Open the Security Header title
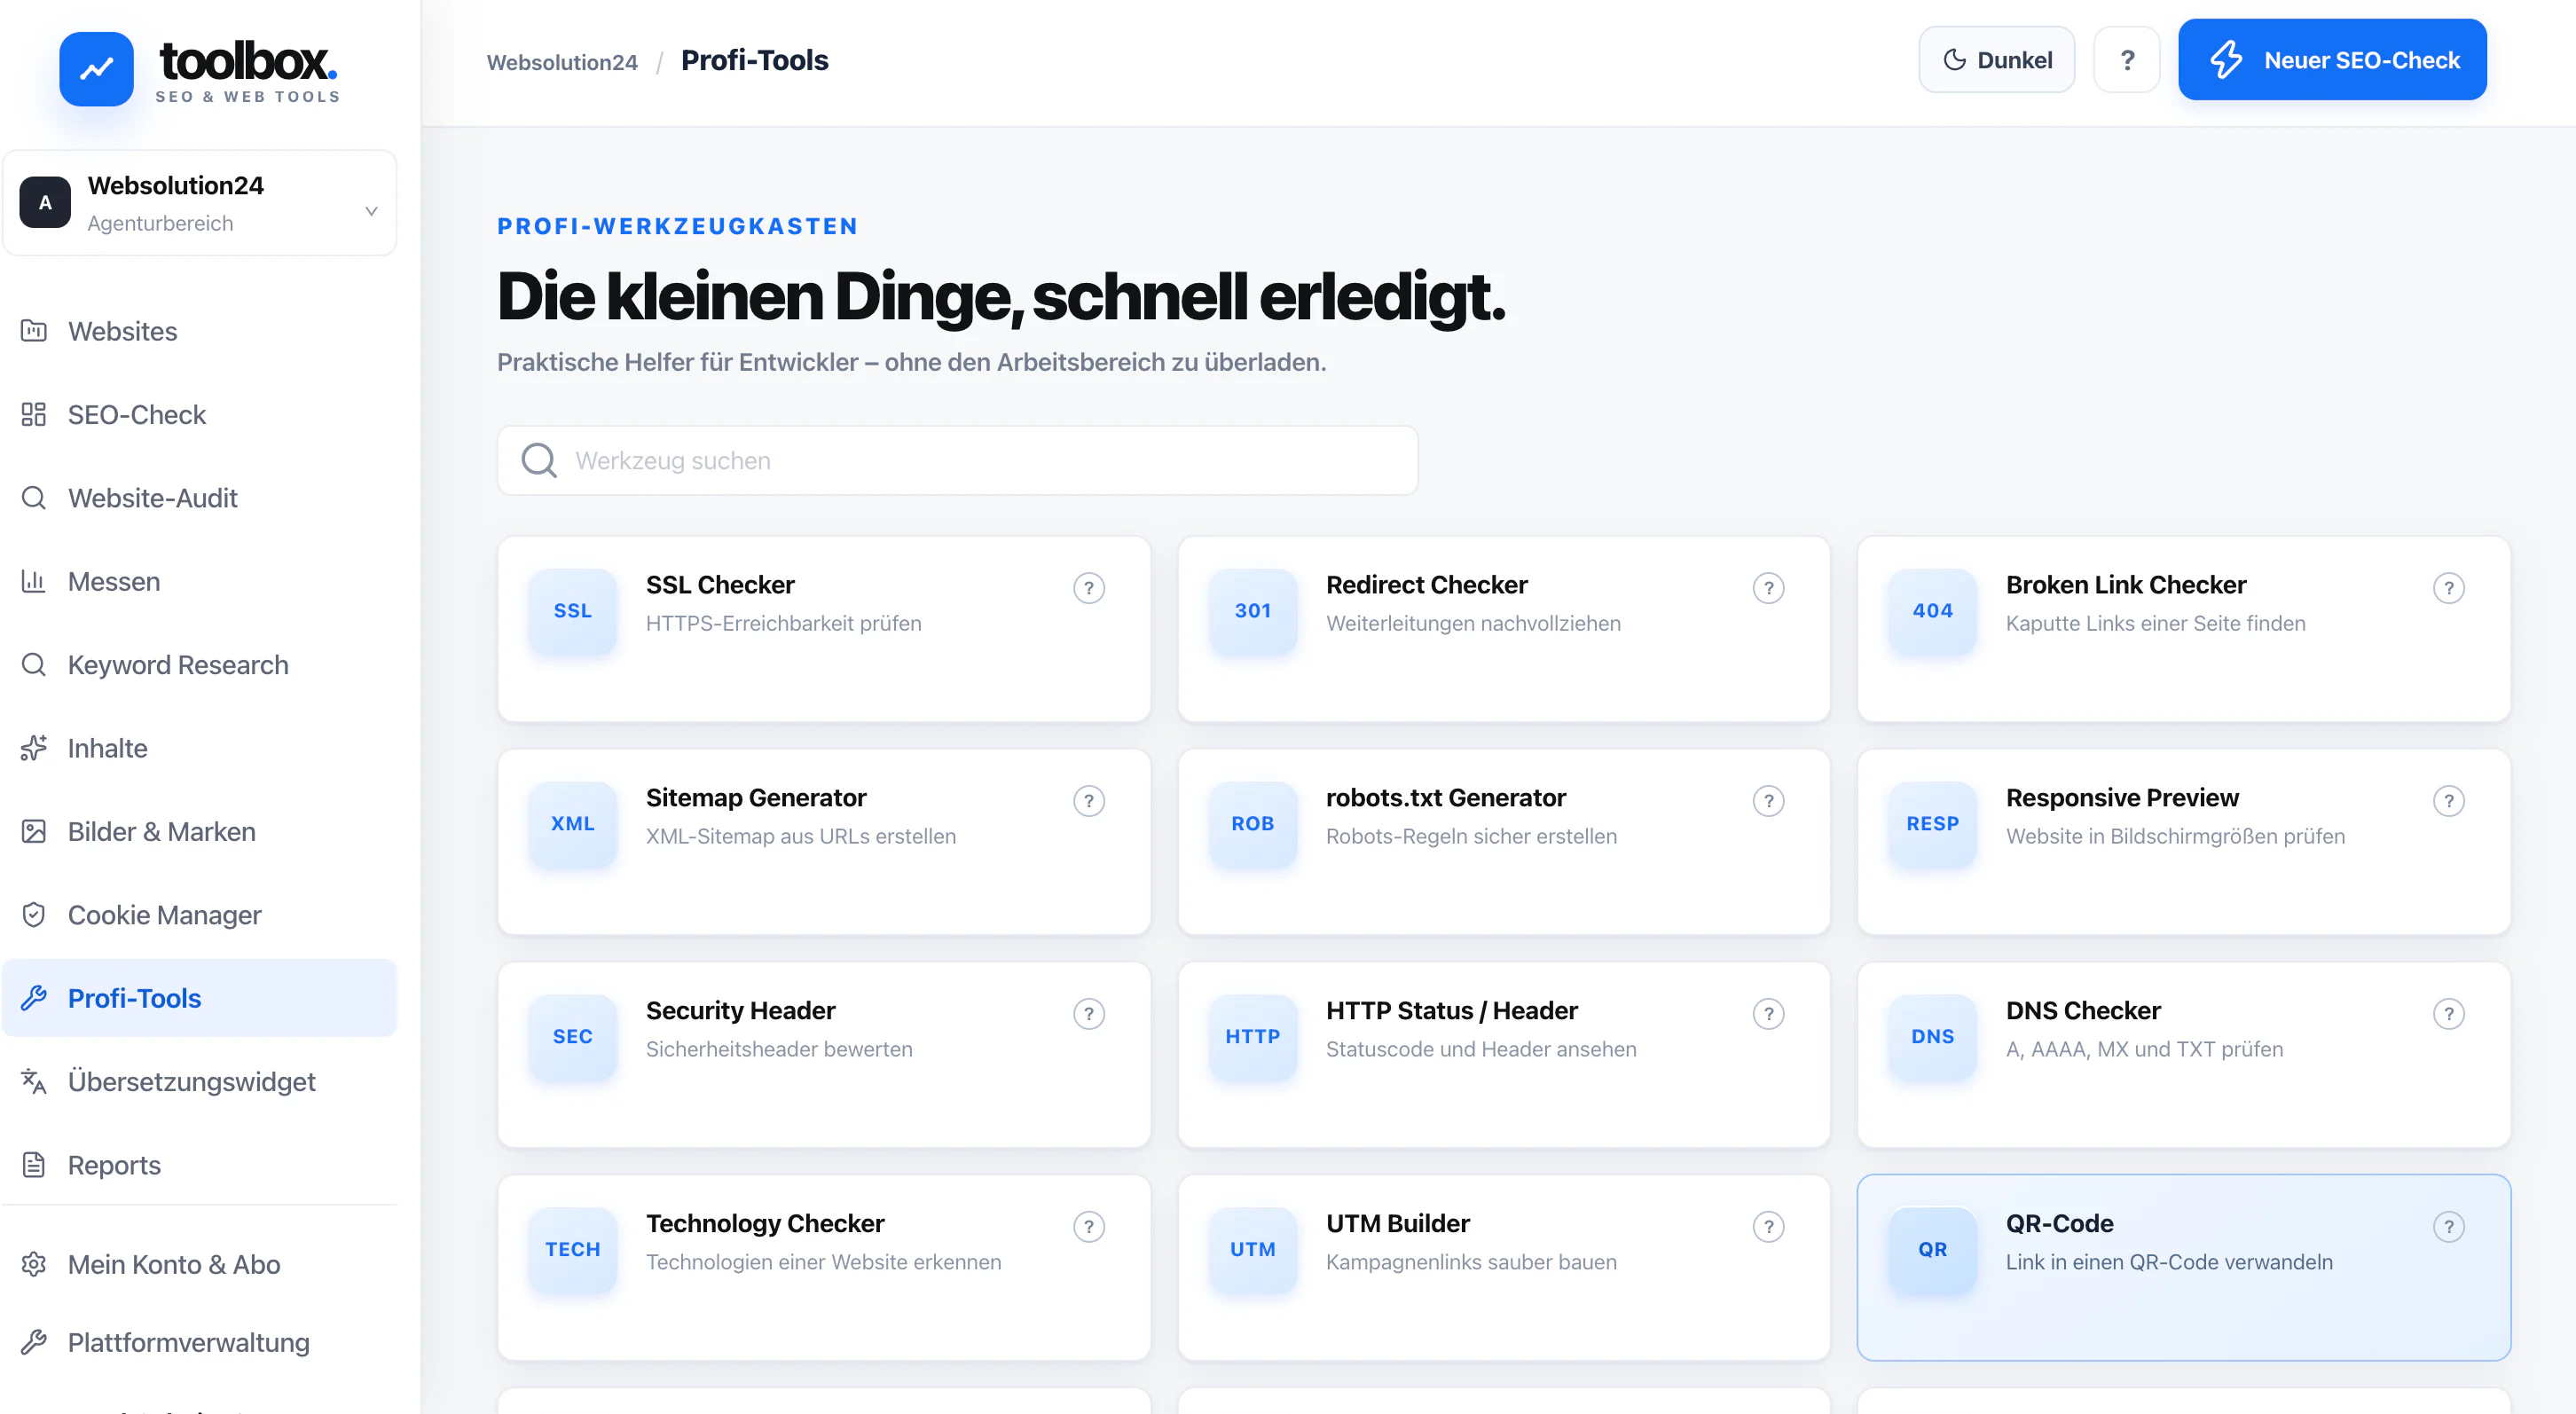 pos(740,1011)
